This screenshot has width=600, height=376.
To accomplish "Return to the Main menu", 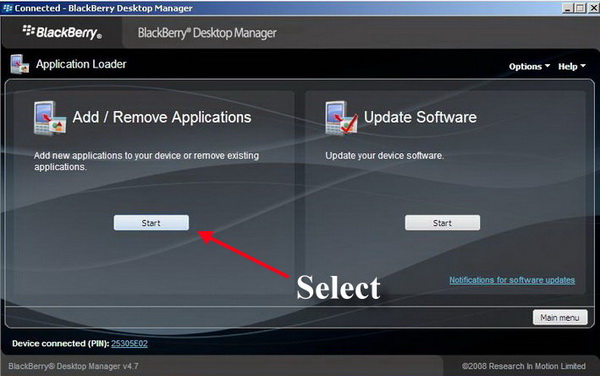I will (x=560, y=317).
